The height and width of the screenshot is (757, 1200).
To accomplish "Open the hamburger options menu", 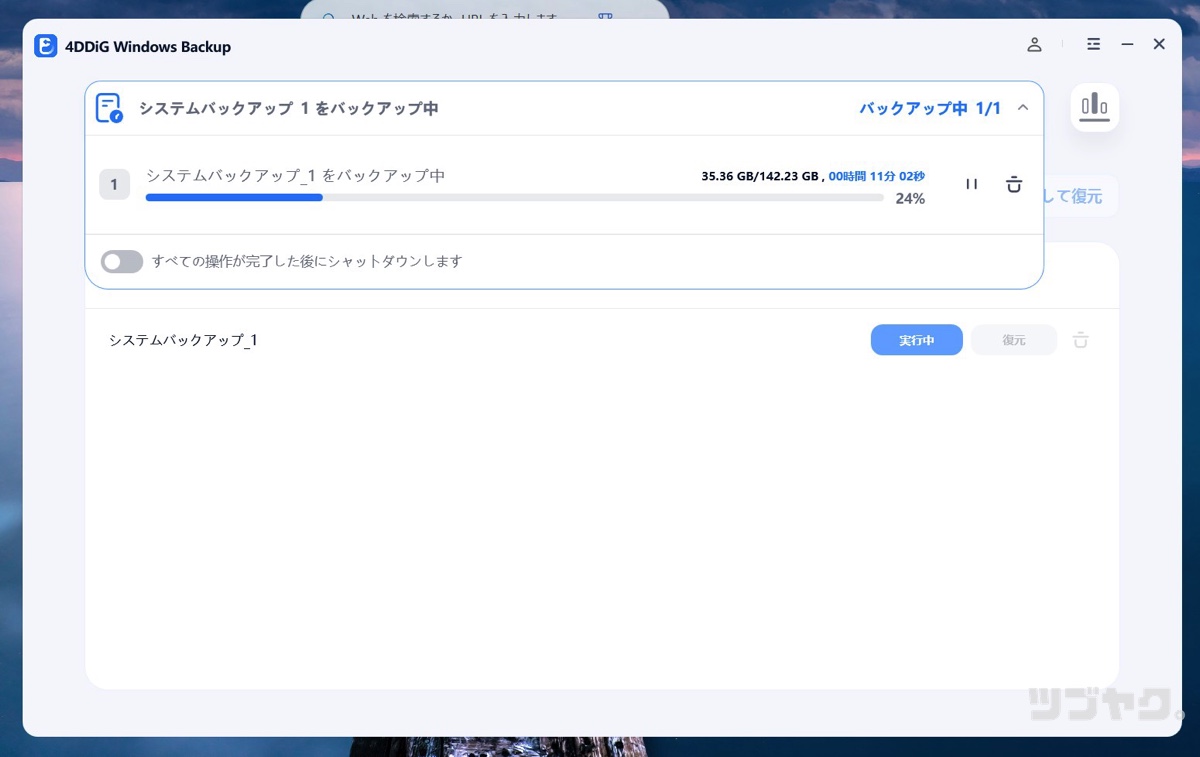I will [x=1093, y=44].
